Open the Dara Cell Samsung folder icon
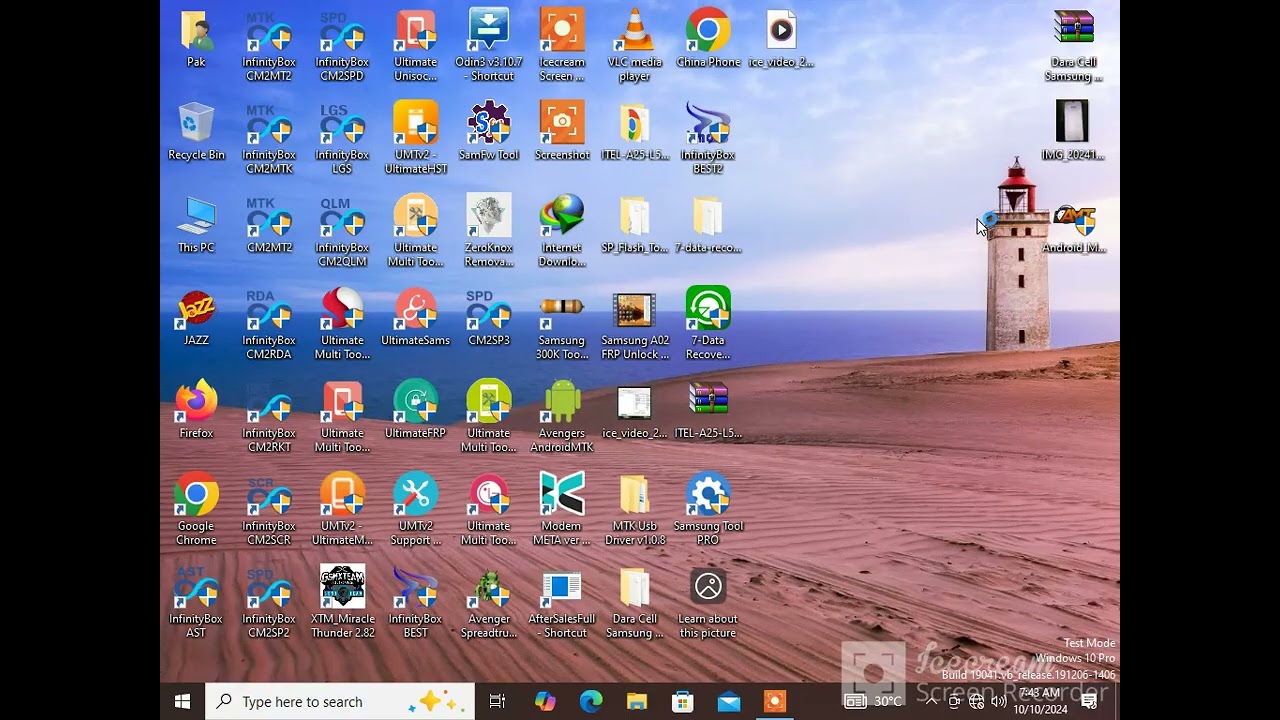Image resolution: width=1280 pixels, height=720 pixels. [634, 589]
